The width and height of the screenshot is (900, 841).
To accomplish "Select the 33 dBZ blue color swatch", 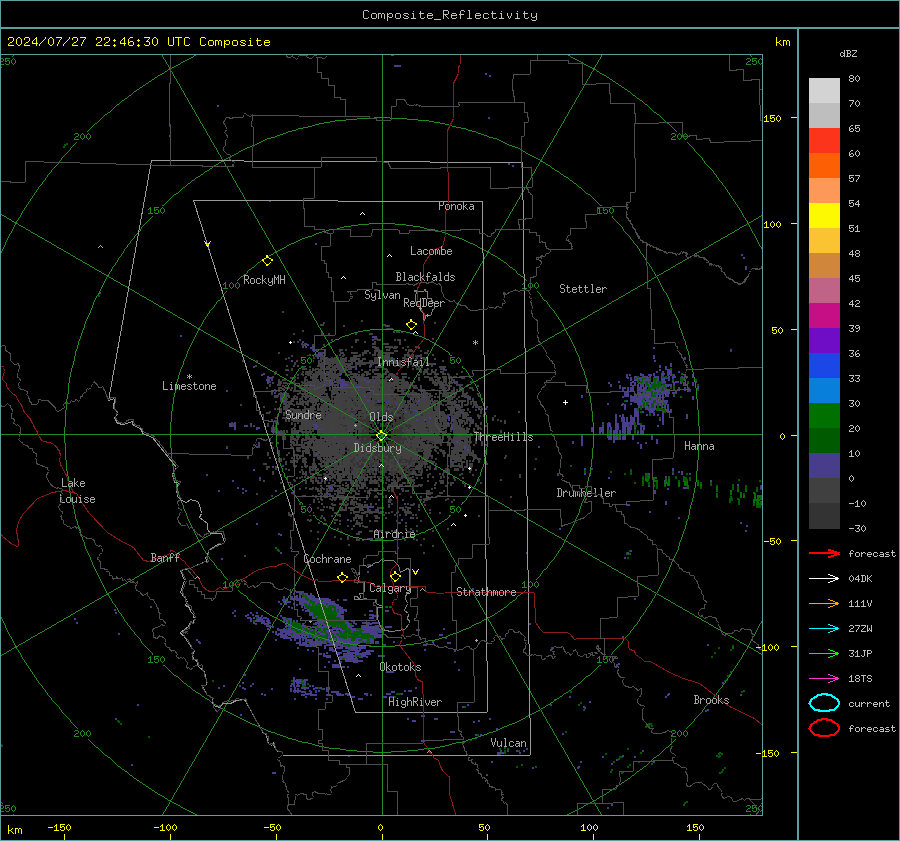I will coord(824,366).
